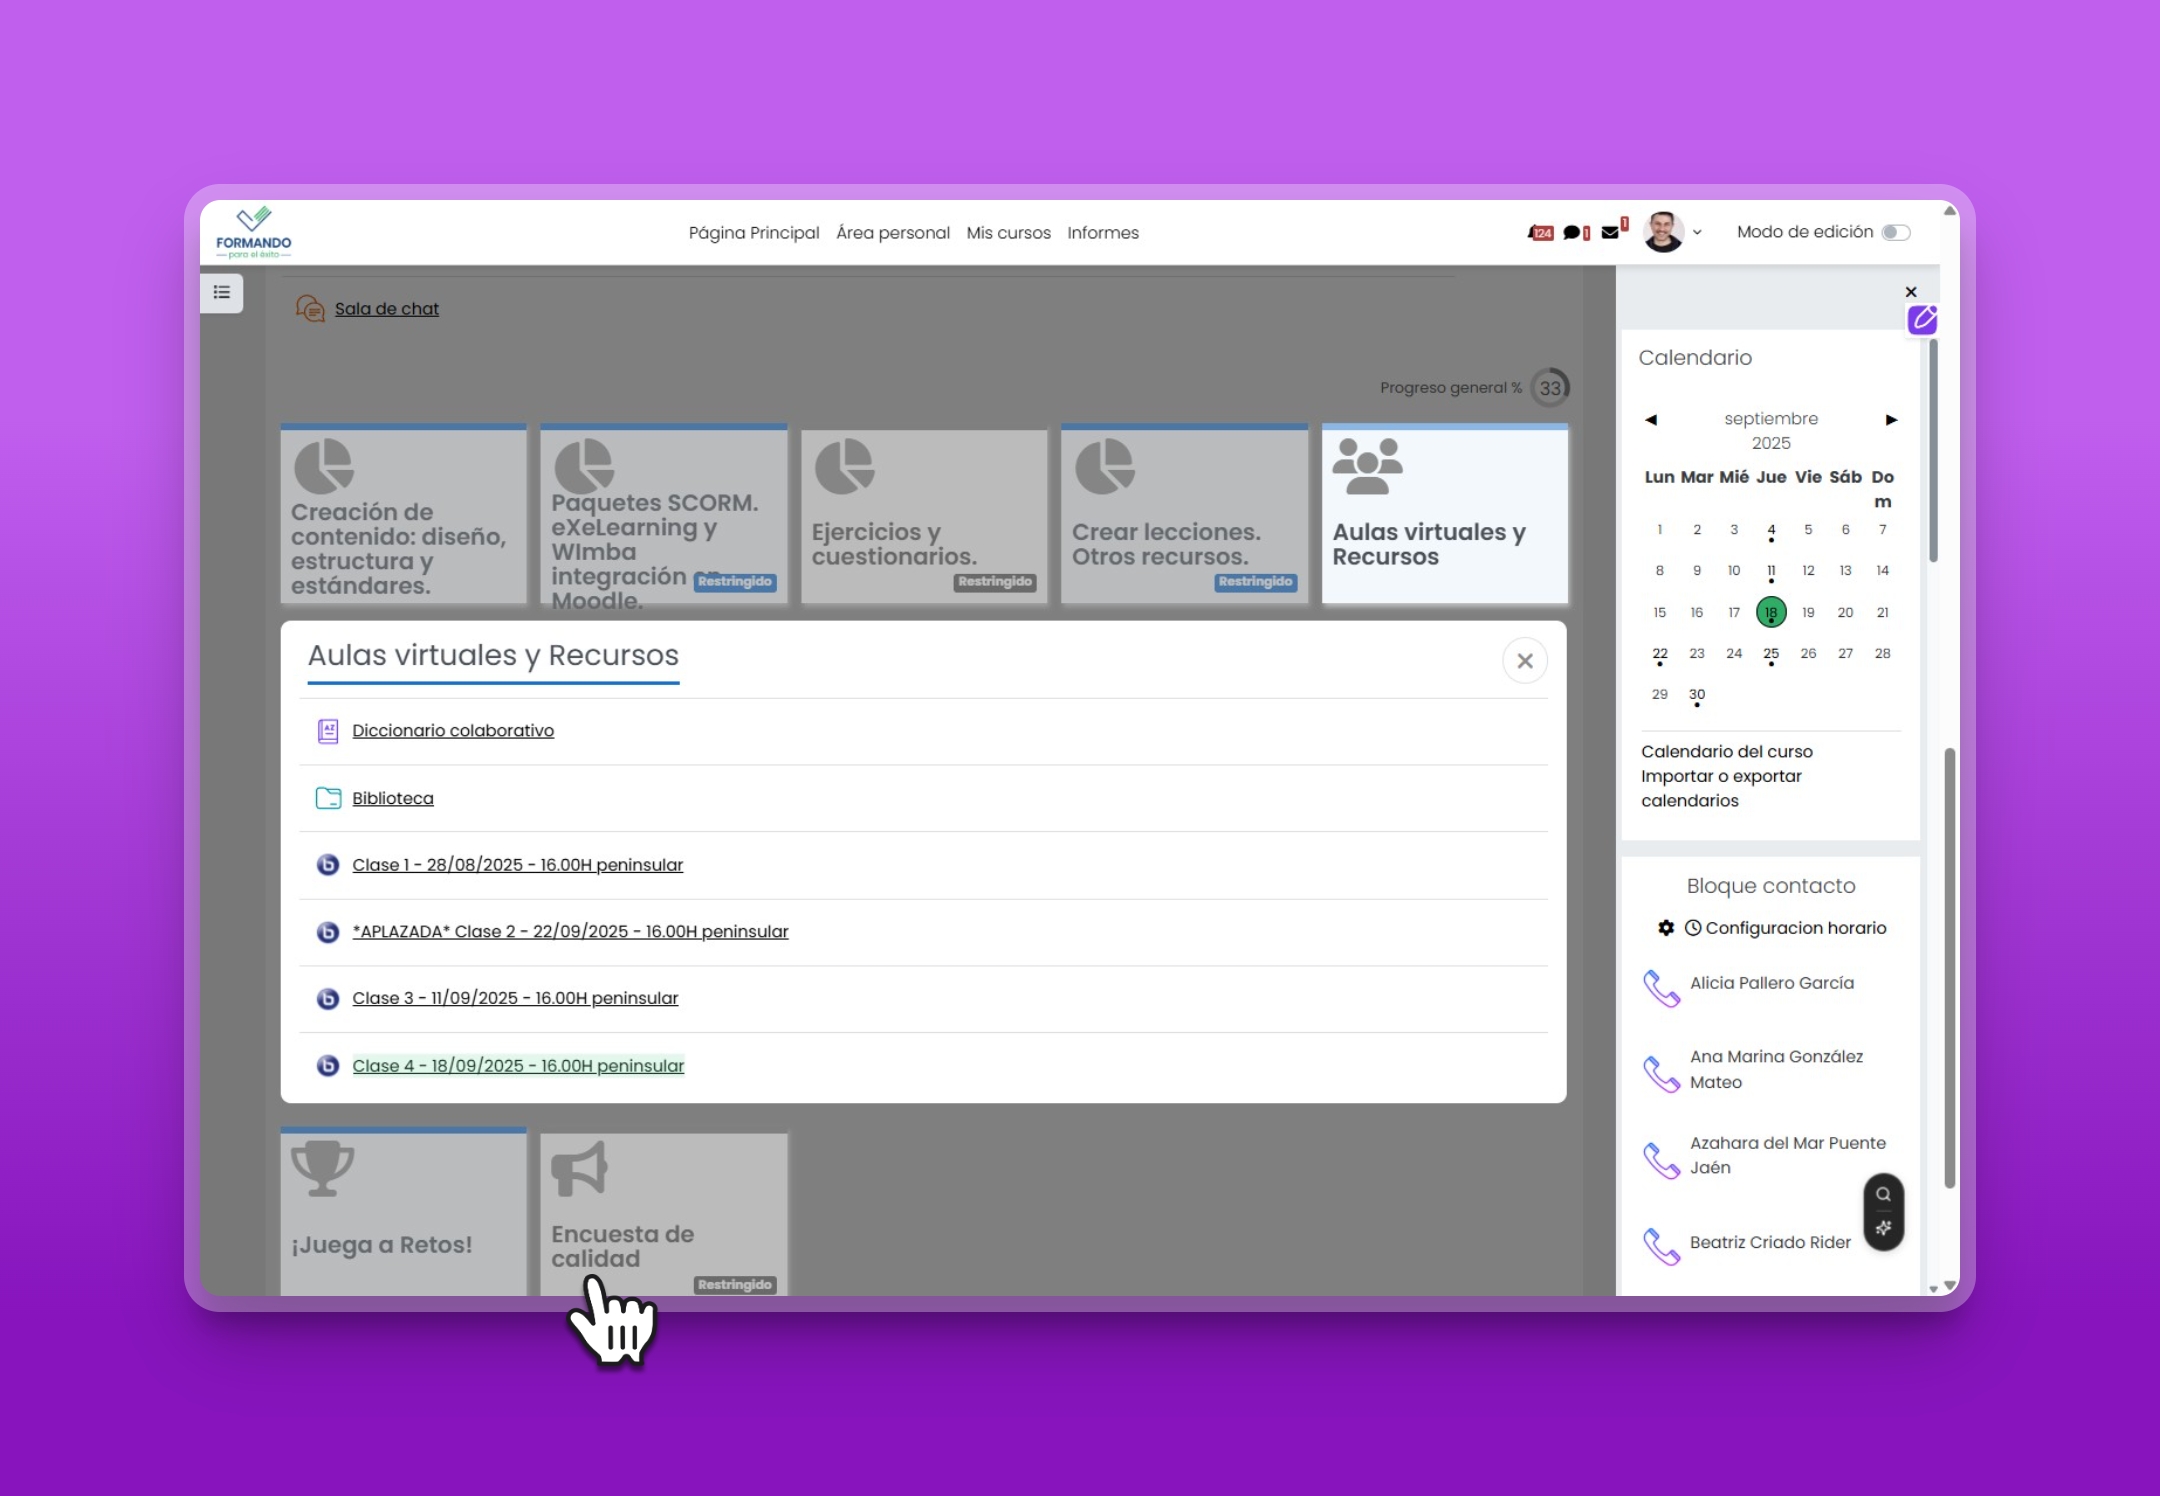Click the Sala de chat icon
Screen dimensions: 2160x1496
click(310, 309)
